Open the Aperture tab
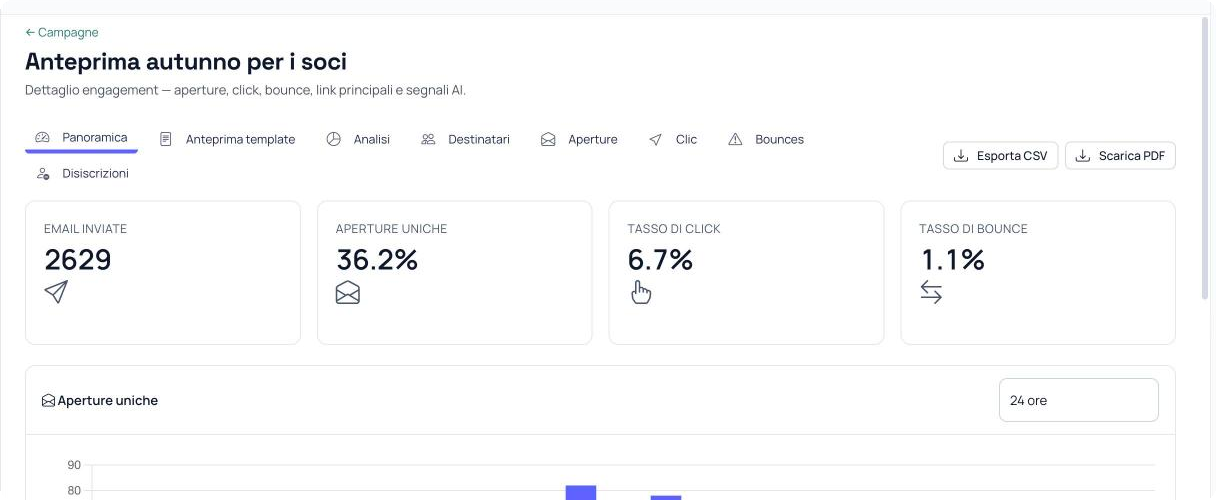 (x=579, y=140)
